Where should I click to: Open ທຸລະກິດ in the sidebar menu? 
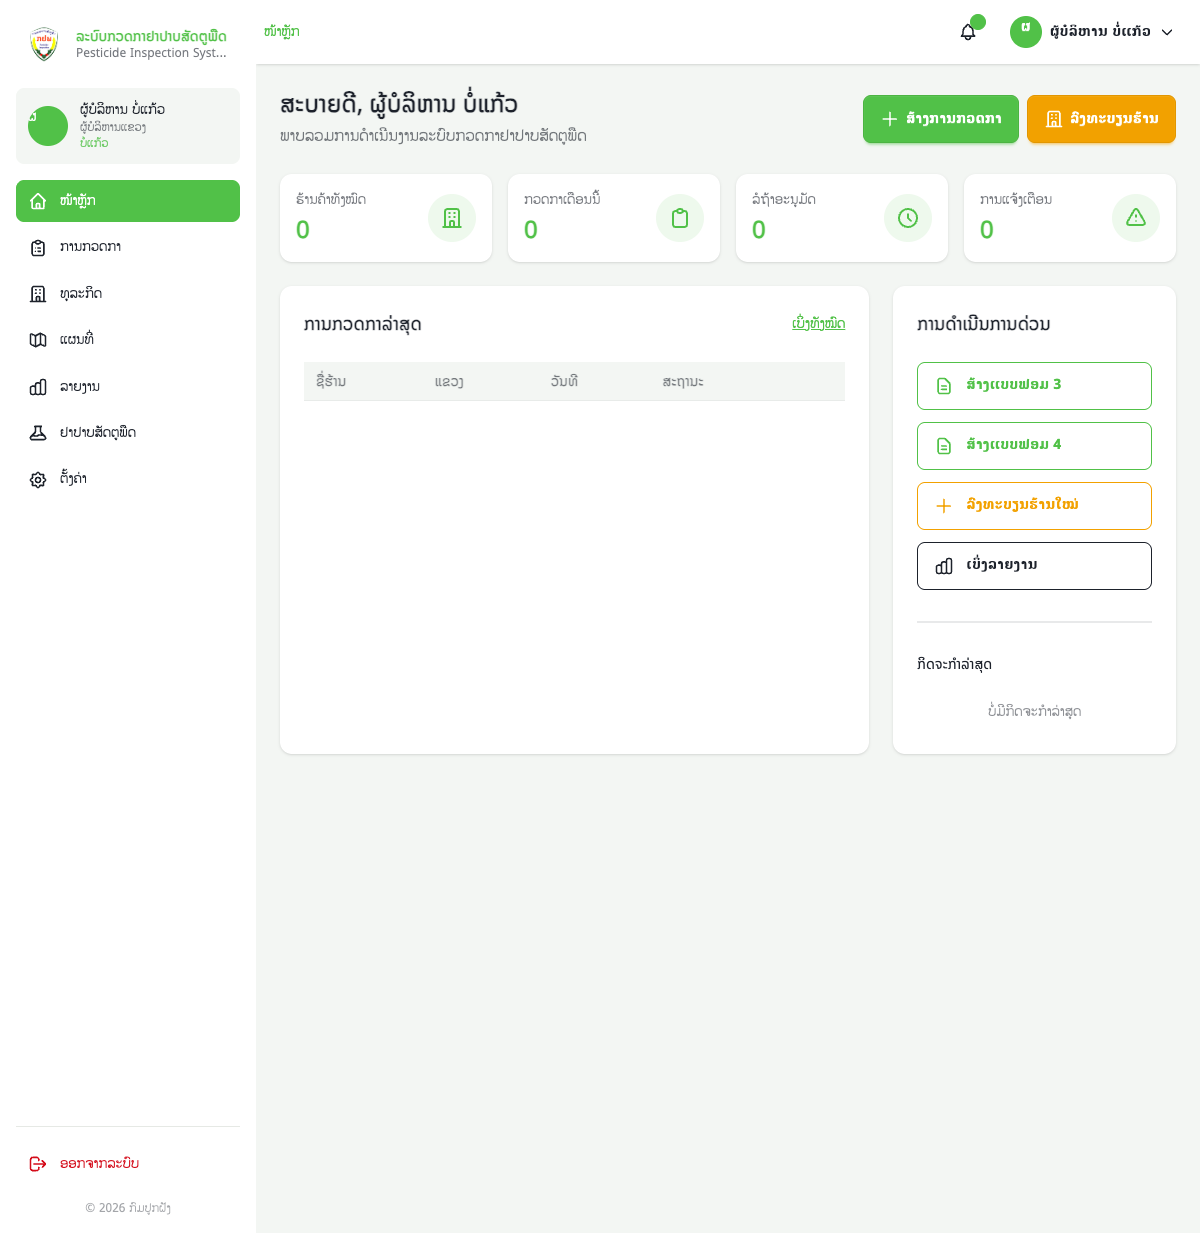click(81, 294)
